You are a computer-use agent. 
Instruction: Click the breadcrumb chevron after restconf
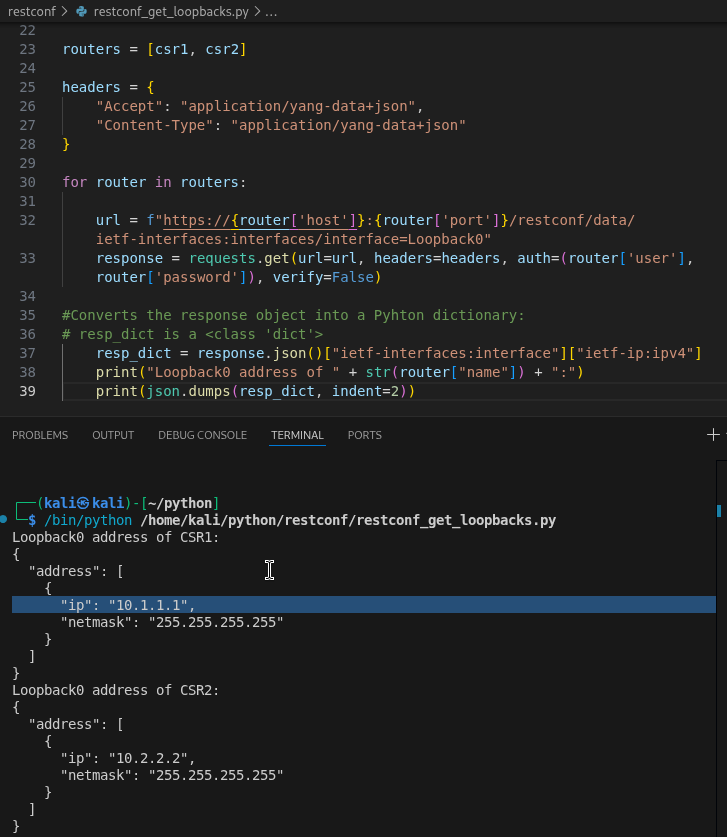(65, 11)
